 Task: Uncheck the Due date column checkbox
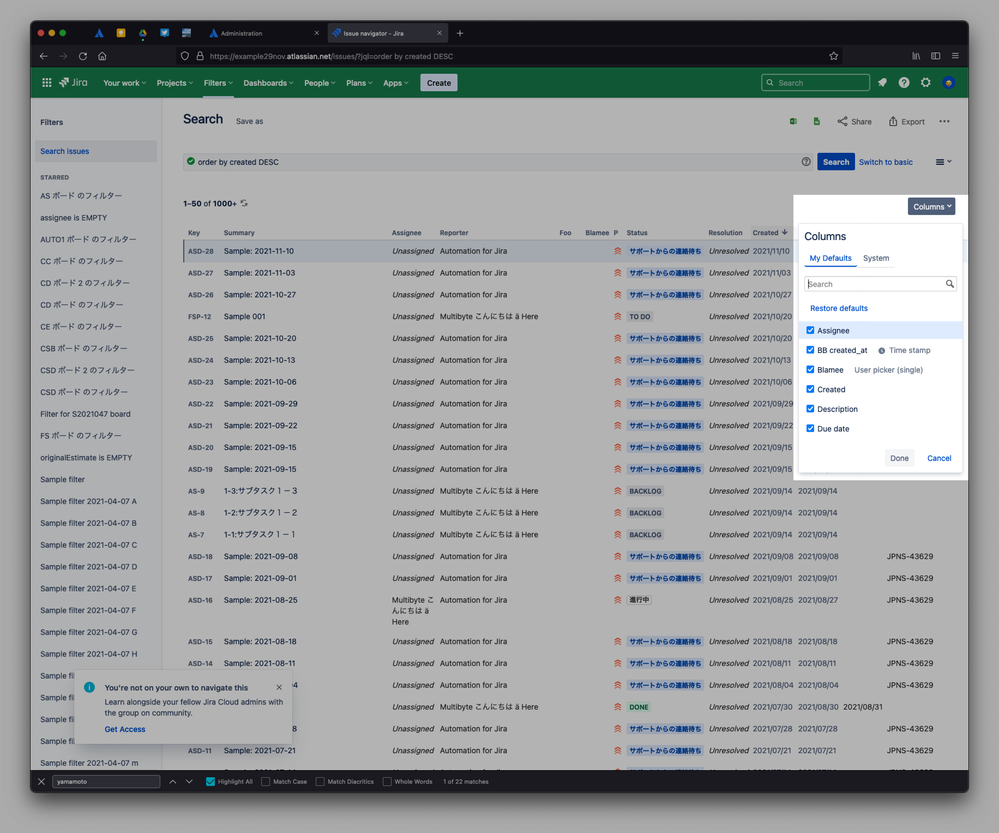point(810,428)
